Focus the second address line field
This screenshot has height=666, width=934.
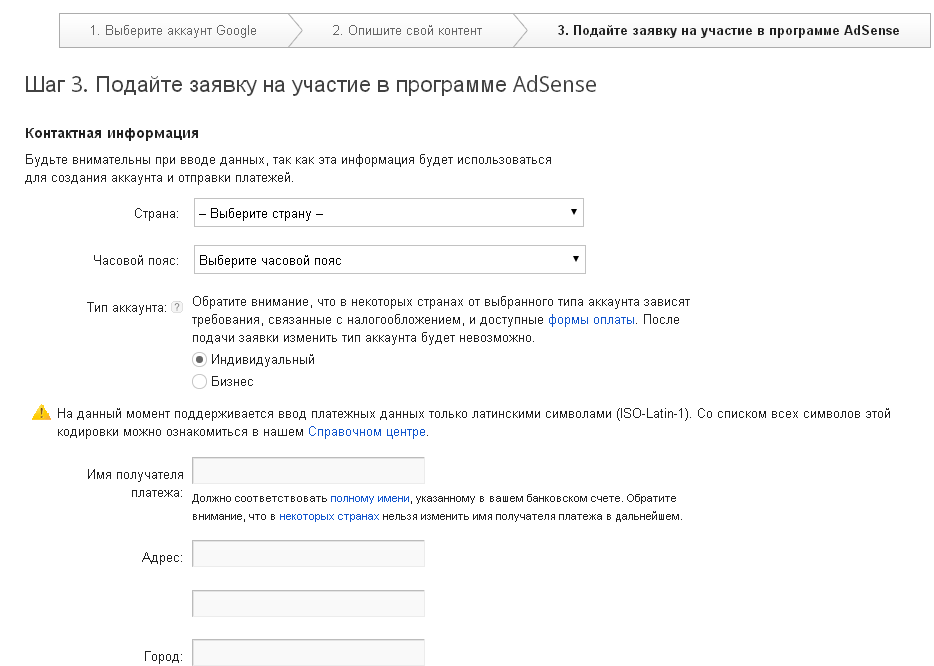point(308,603)
